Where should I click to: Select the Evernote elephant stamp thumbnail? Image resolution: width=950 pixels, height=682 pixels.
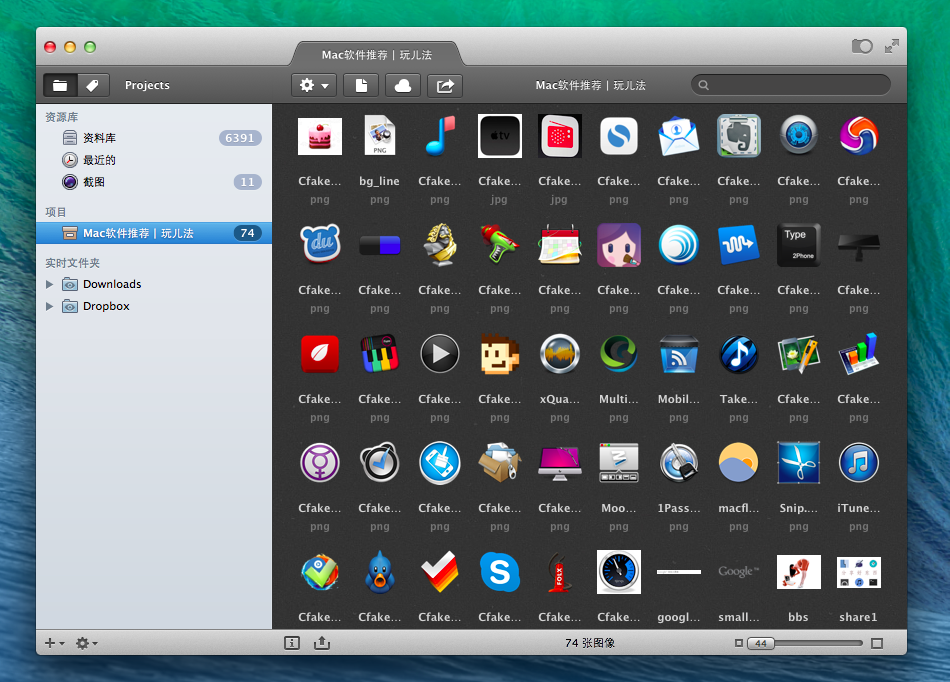739,136
